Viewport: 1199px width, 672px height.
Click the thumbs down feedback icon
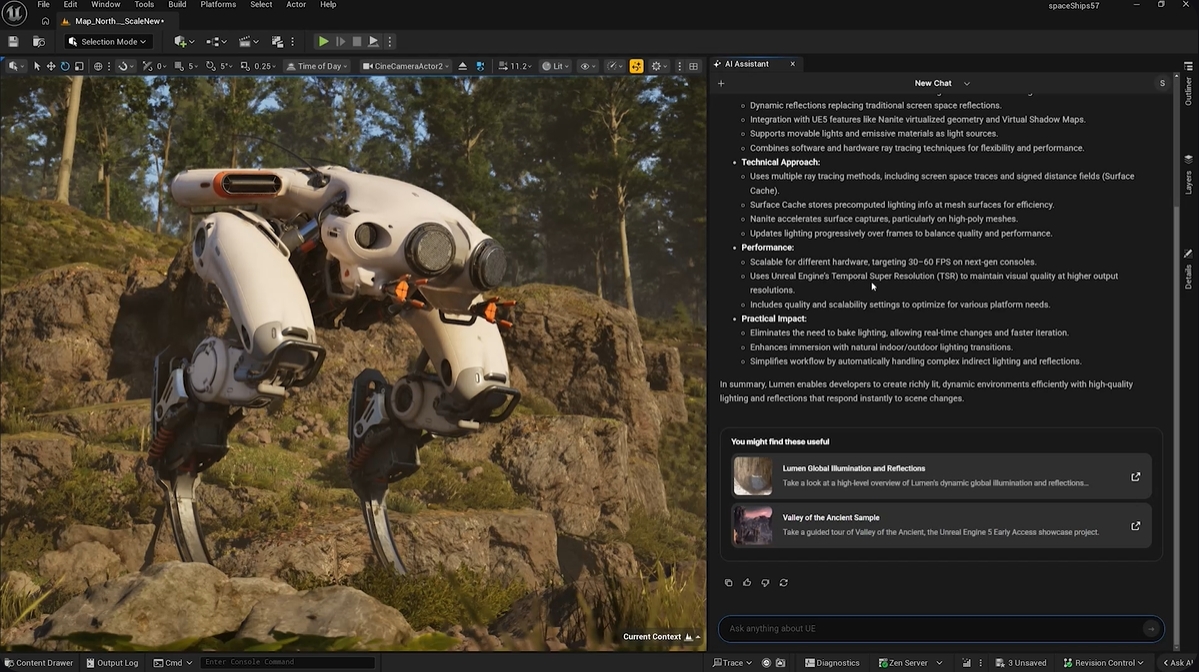tap(765, 582)
